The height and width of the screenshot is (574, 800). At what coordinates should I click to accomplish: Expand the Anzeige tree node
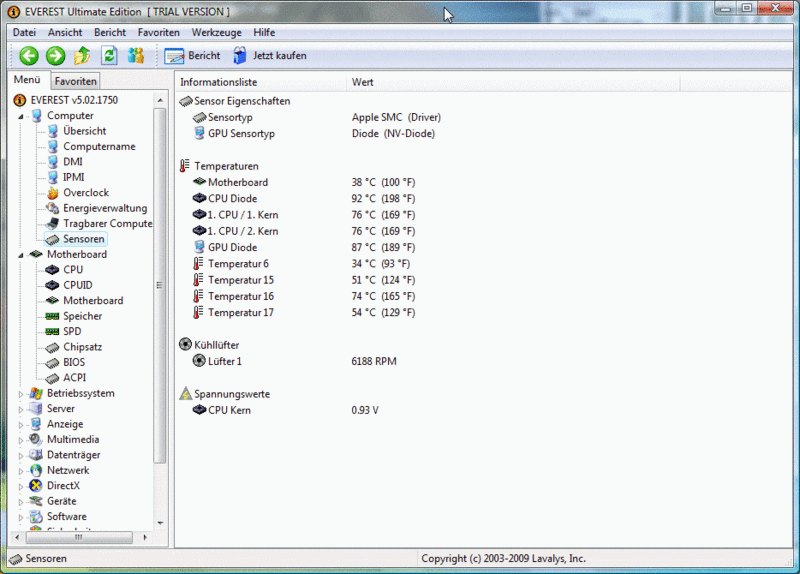coord(21,425)
